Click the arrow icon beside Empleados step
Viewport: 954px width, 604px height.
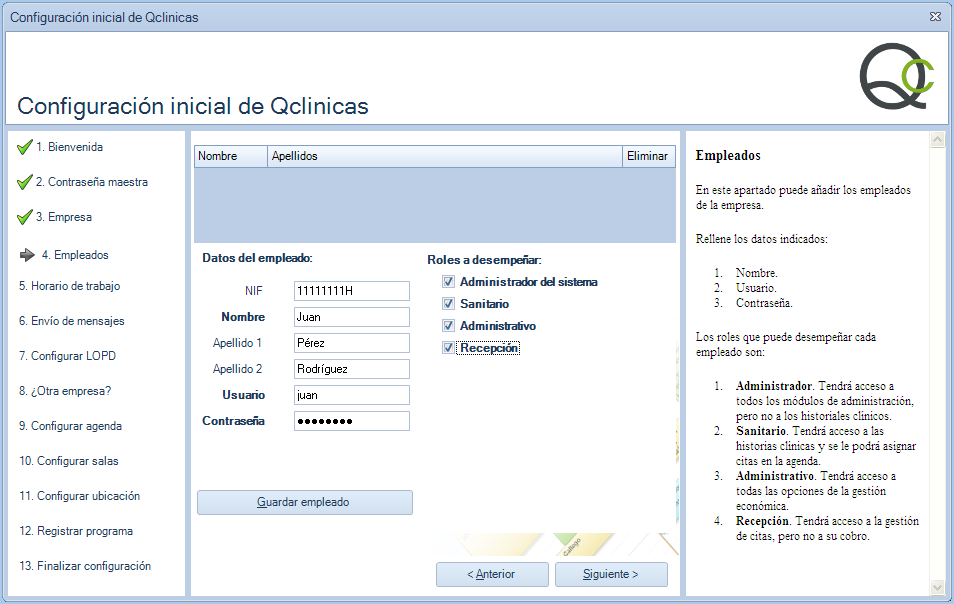[x=27, y=255]
